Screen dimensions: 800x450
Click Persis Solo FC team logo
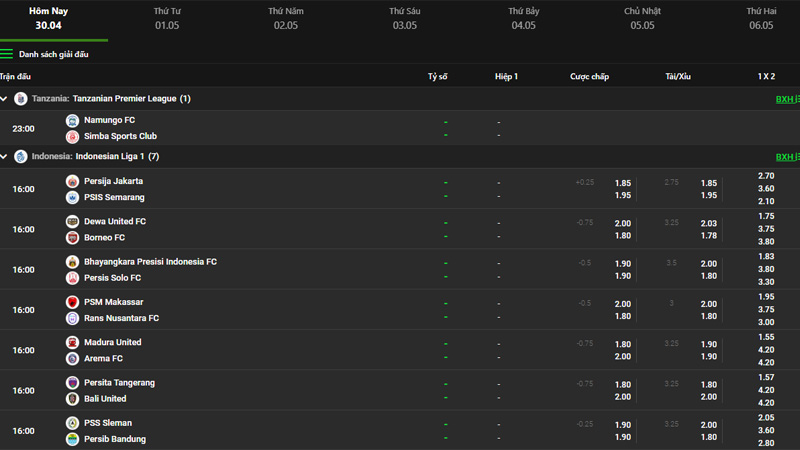pos(72,278)
